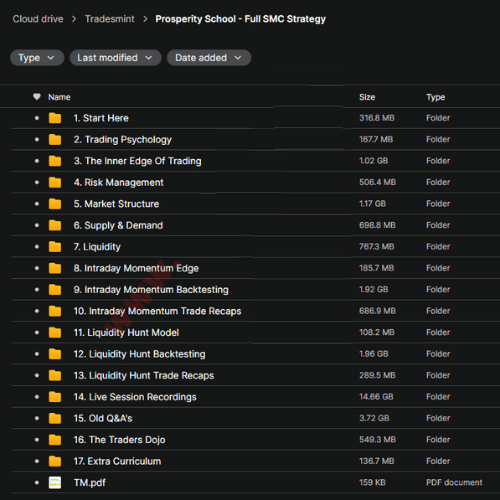
Task: Toggle favourite dot on TM.pdf row
Action: coord(37,482)
